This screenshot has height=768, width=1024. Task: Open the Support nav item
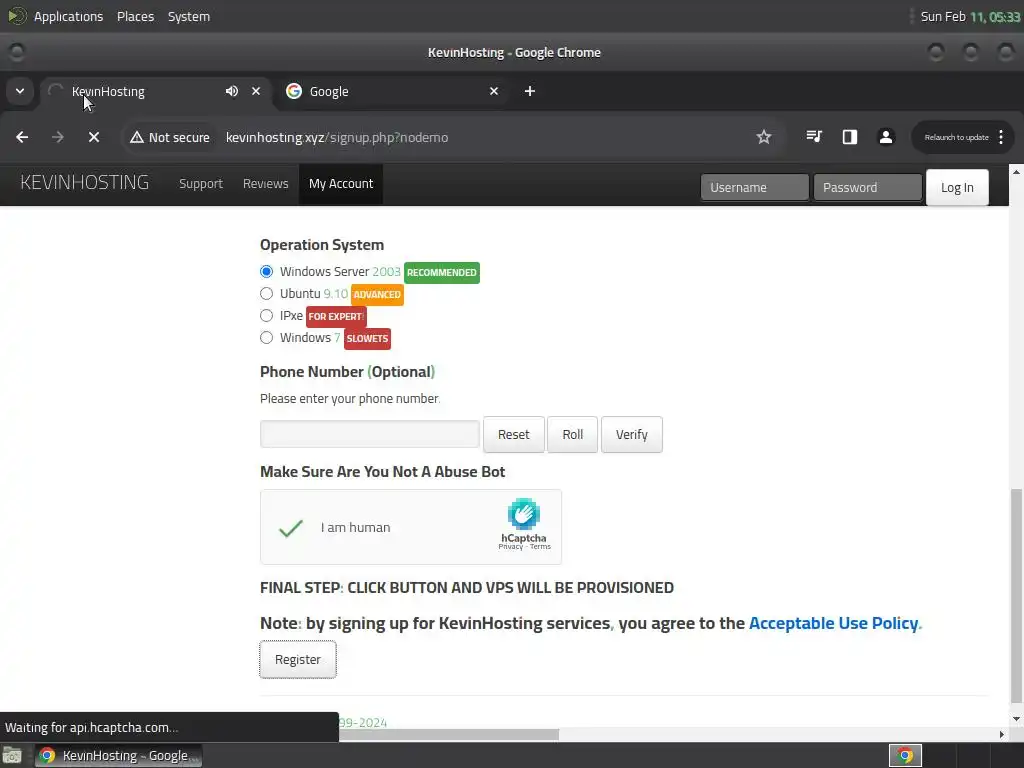tap(201, 184)
